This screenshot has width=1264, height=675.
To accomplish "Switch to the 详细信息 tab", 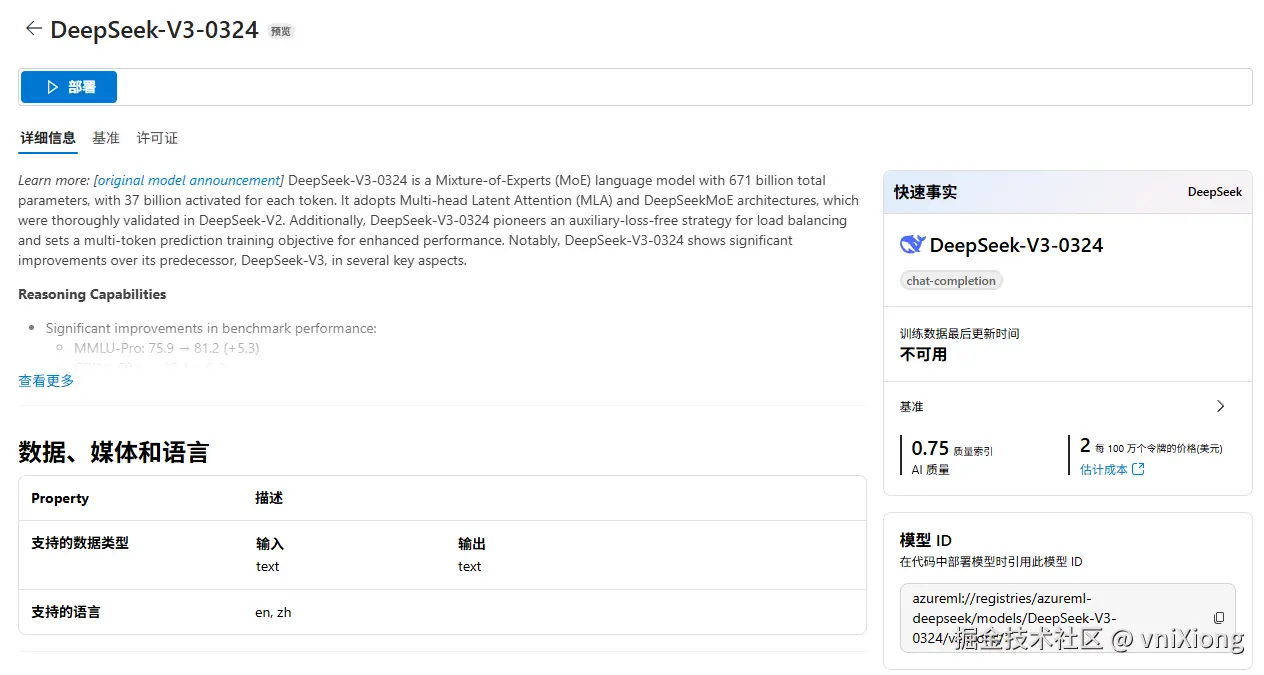I will [x=48, y=138].
